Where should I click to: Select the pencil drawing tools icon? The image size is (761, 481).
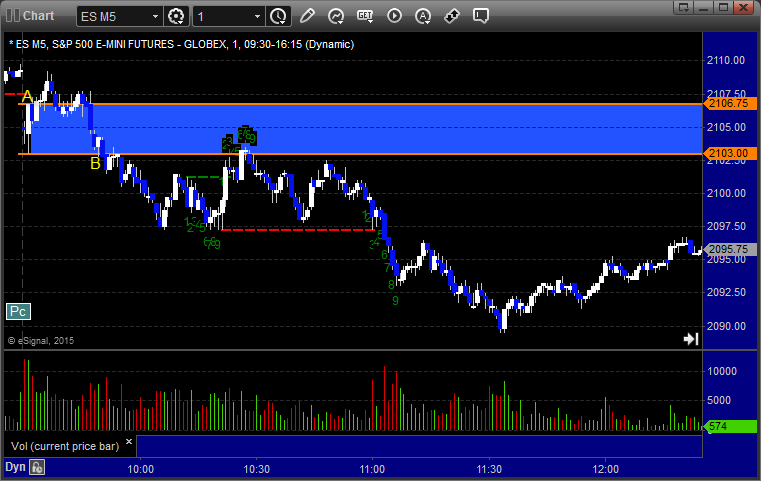coord(307,16)
